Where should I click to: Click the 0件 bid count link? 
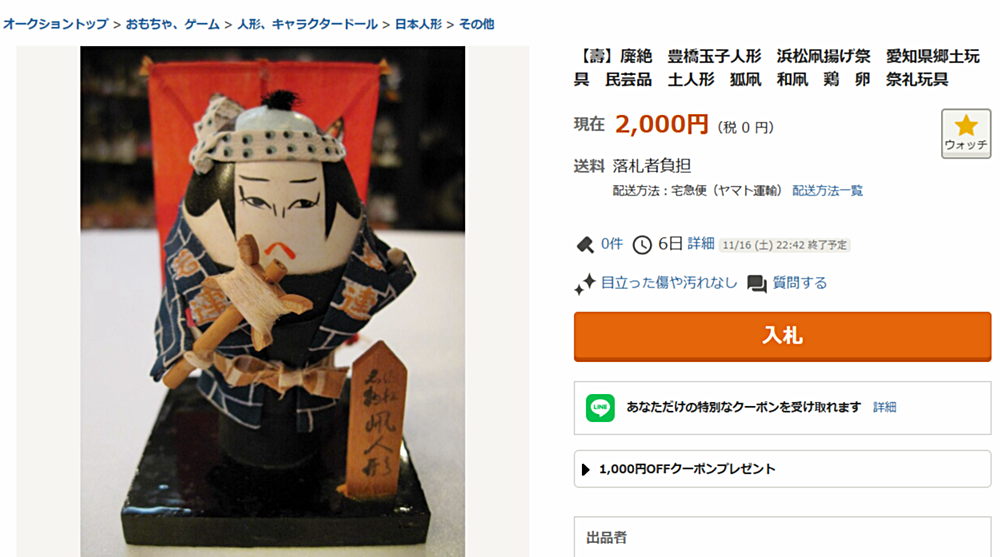click(x=612, y=244)
